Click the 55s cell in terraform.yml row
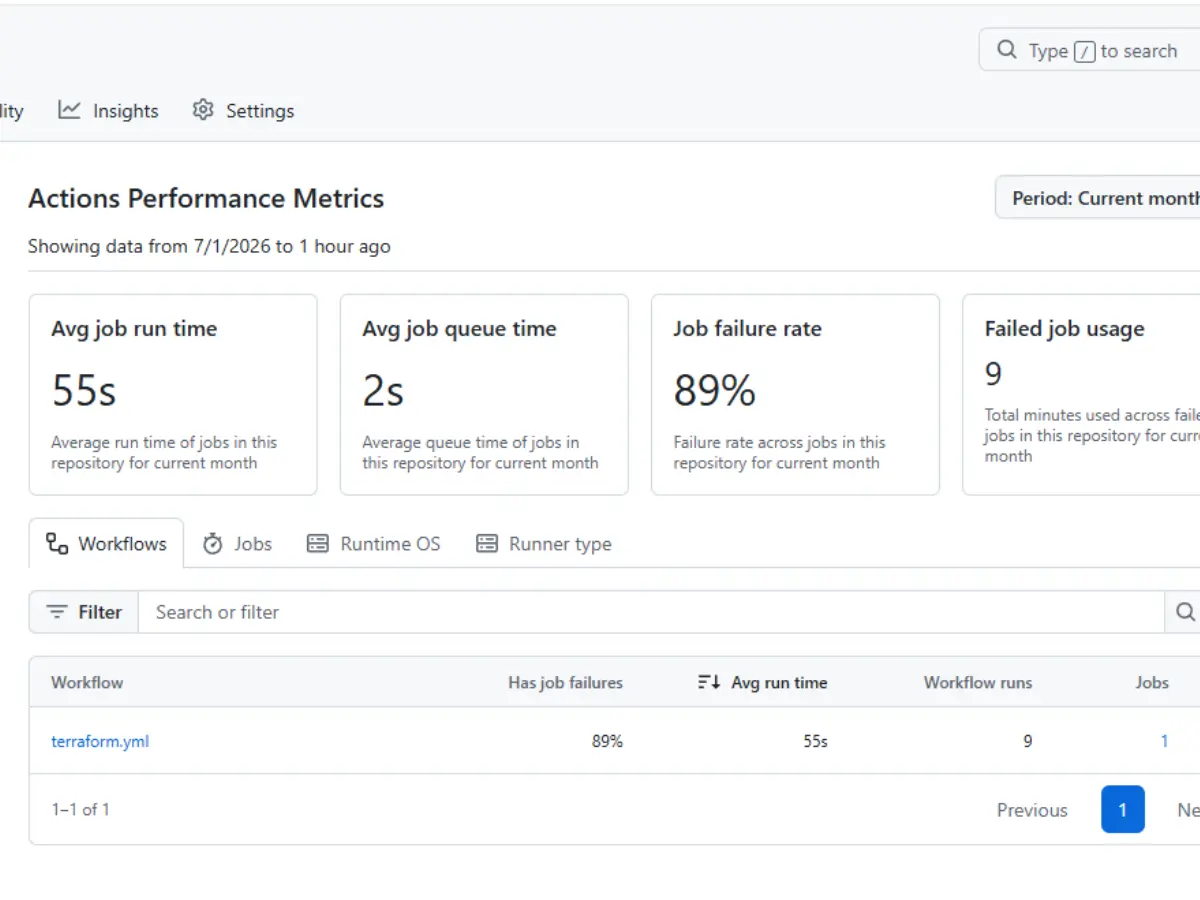1200x900 pixels. click(814, 741)
